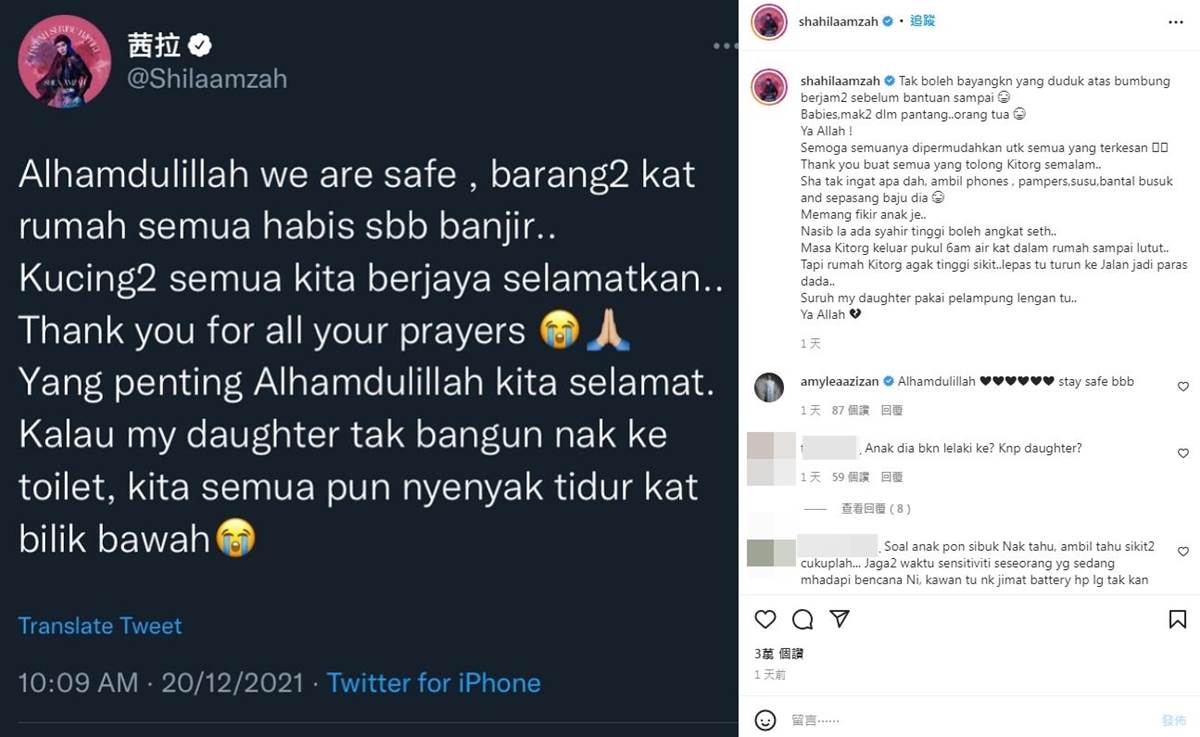1200x737 pixels.
Task: Save post with the bookmark icon
Action: tap(1177, 620)
